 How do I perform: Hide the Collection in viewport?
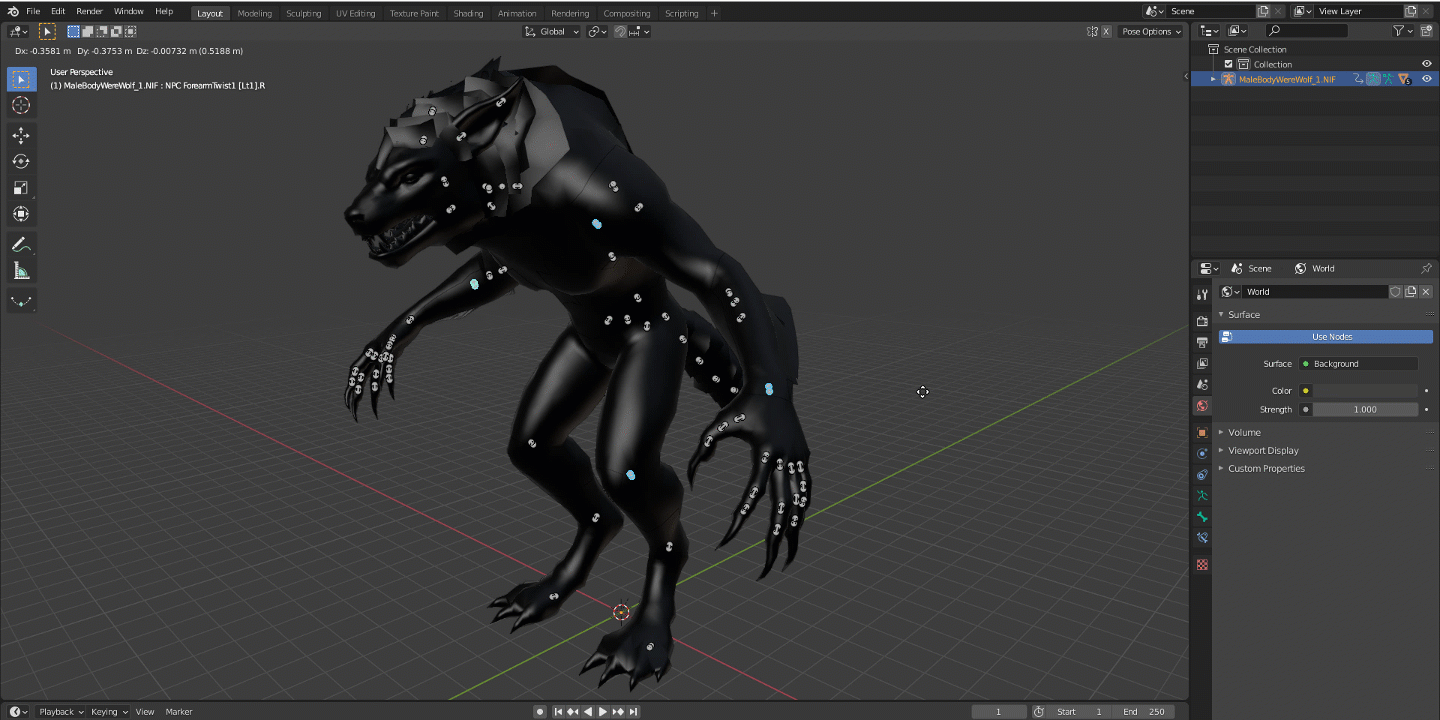pyautogui.click(x=1427, y=64)
